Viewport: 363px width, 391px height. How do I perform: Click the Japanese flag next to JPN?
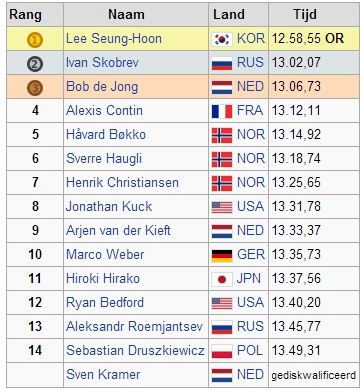222,279
